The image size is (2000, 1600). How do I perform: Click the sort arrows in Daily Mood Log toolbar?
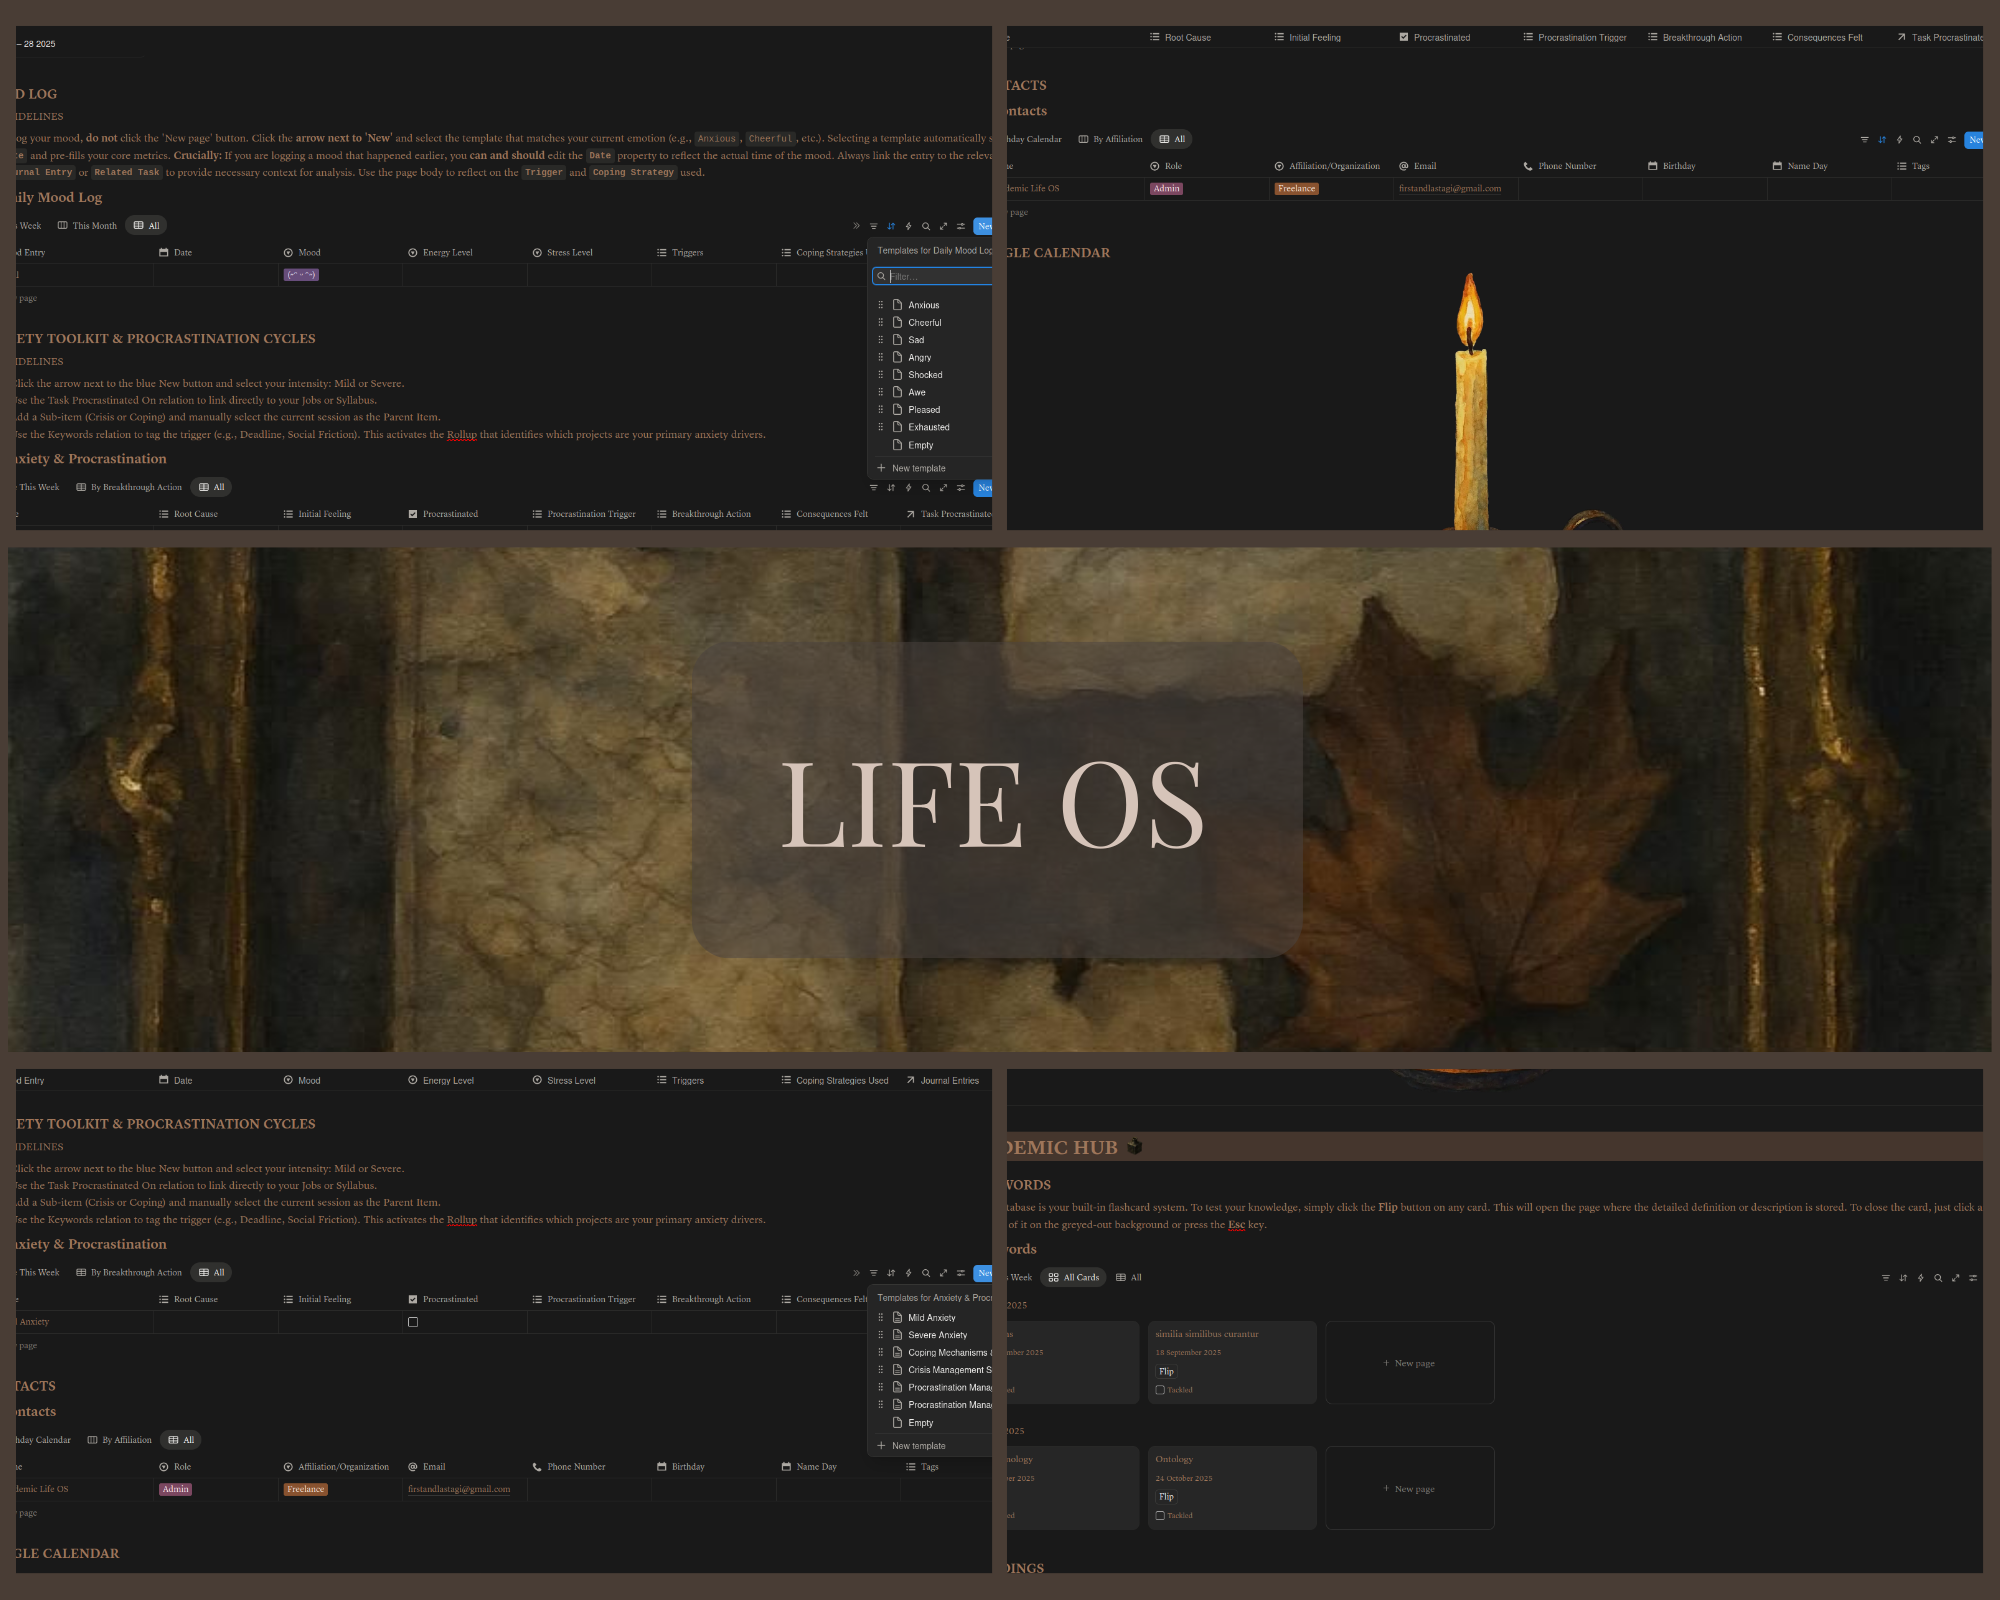coord(891,226)
